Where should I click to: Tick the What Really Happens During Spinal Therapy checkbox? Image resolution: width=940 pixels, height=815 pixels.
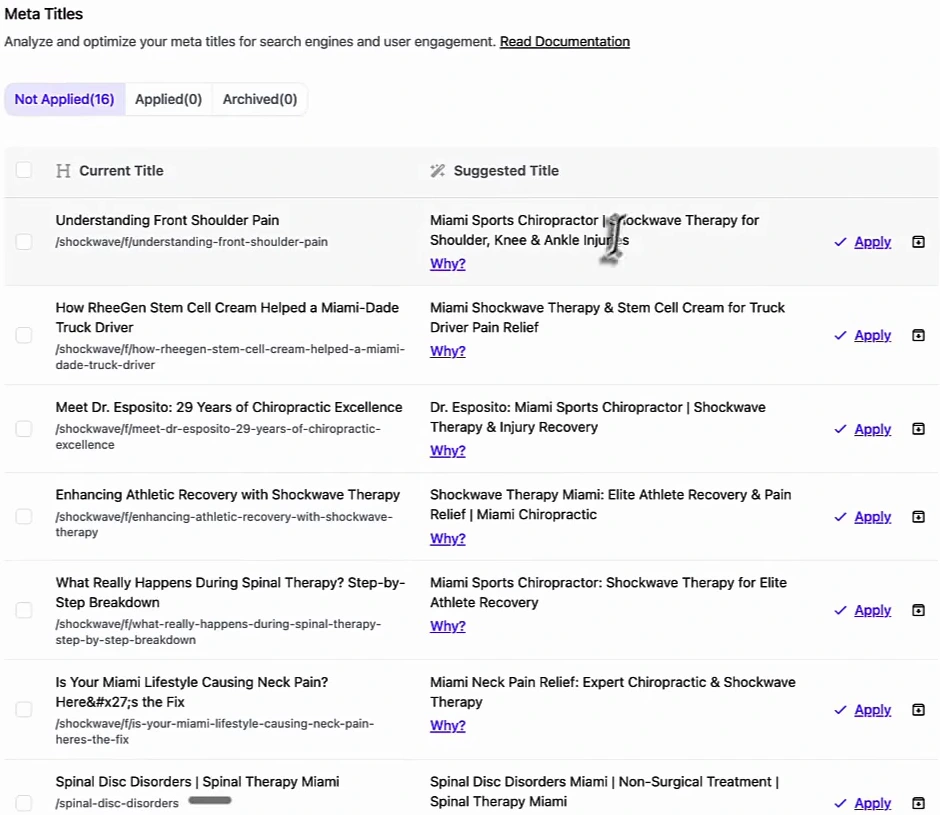[x=24, y=610]
